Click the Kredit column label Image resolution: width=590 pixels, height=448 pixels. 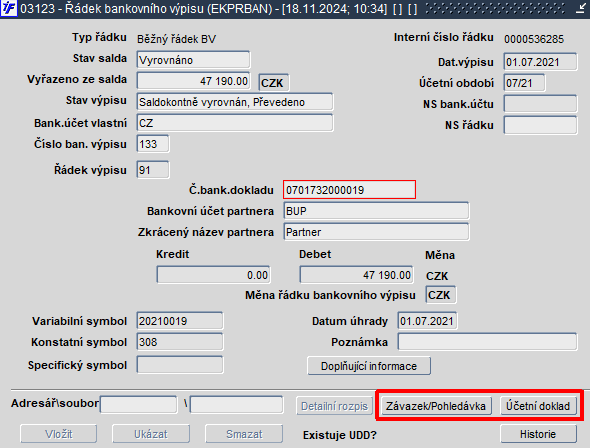click(172, 254)
